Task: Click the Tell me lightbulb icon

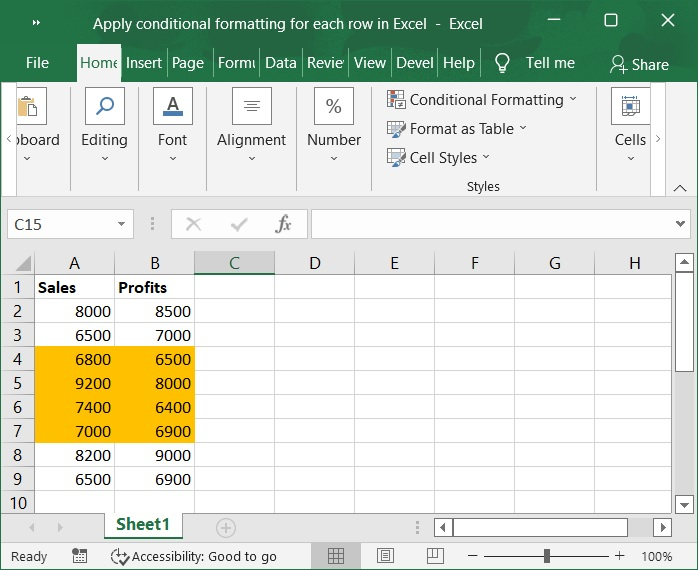Action: point(502,63)
